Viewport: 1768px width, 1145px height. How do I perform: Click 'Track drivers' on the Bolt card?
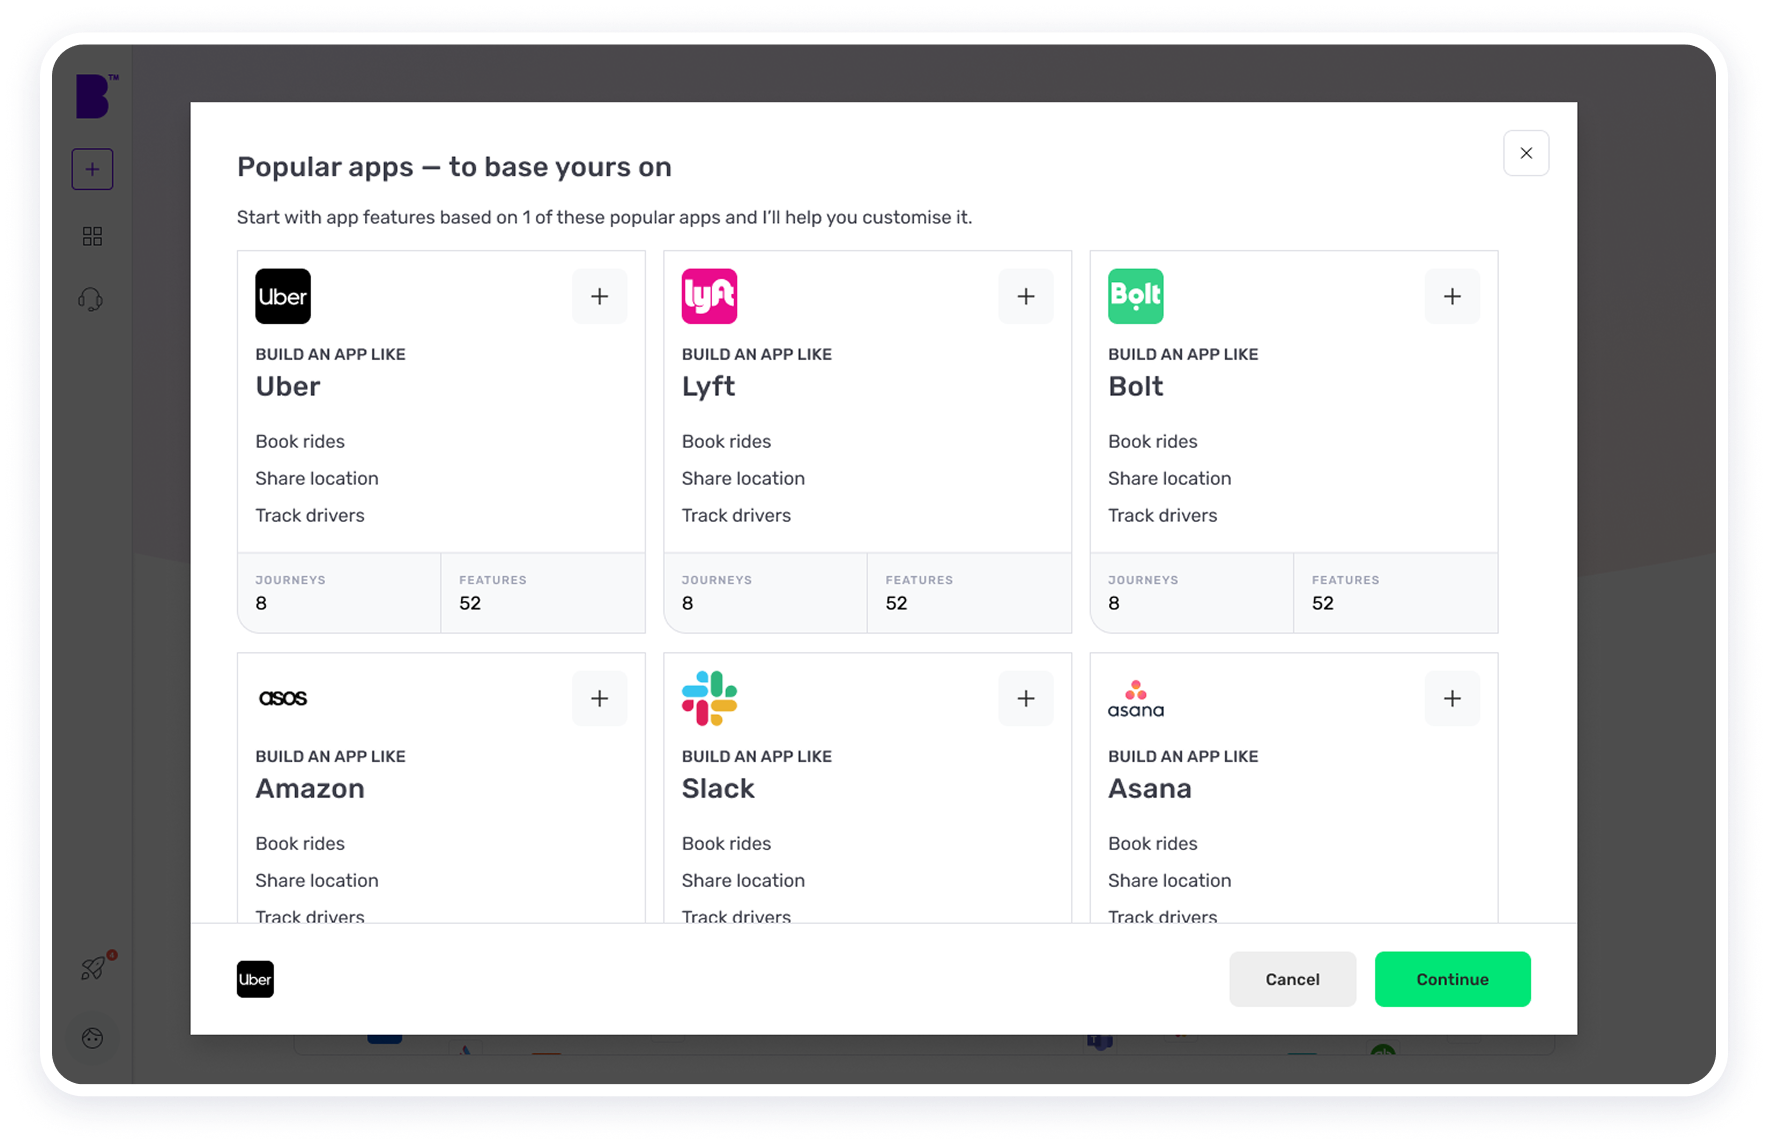tap(1162, 515)
